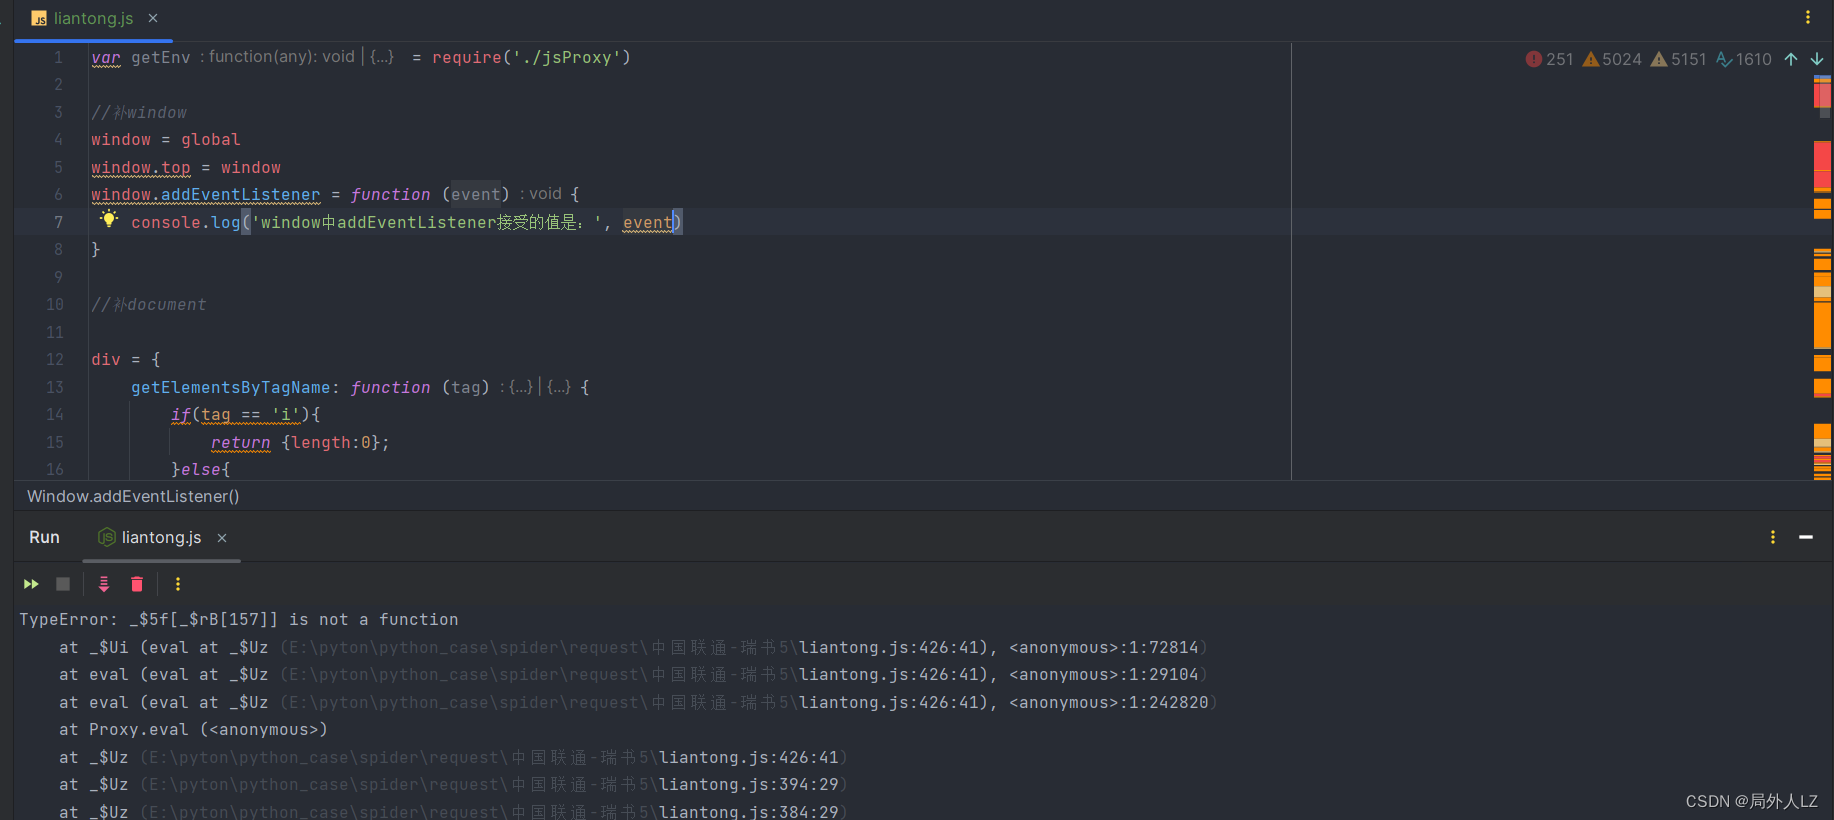Click the 5151 weak warnings indicator
Image resolution: width=1834 pixels, height=820 pixels.
[x=1677, y=59]
